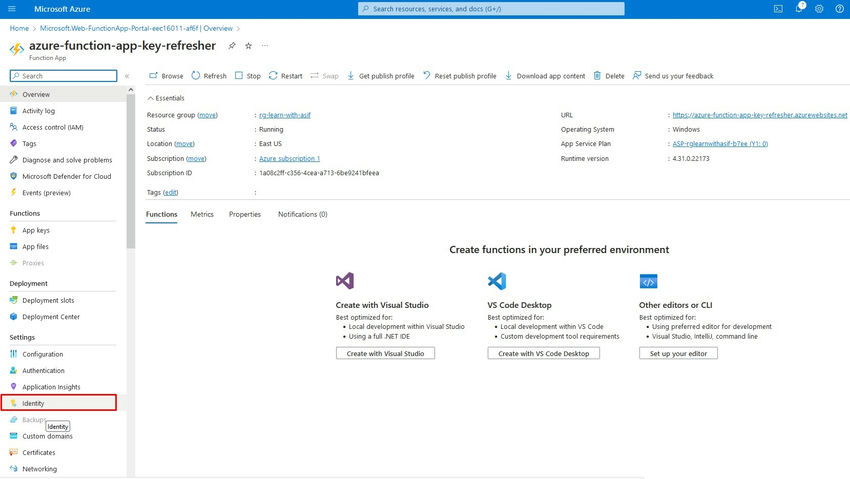850x479 pixels.
Task: Open the function app URL link
Action: (759, 115)
